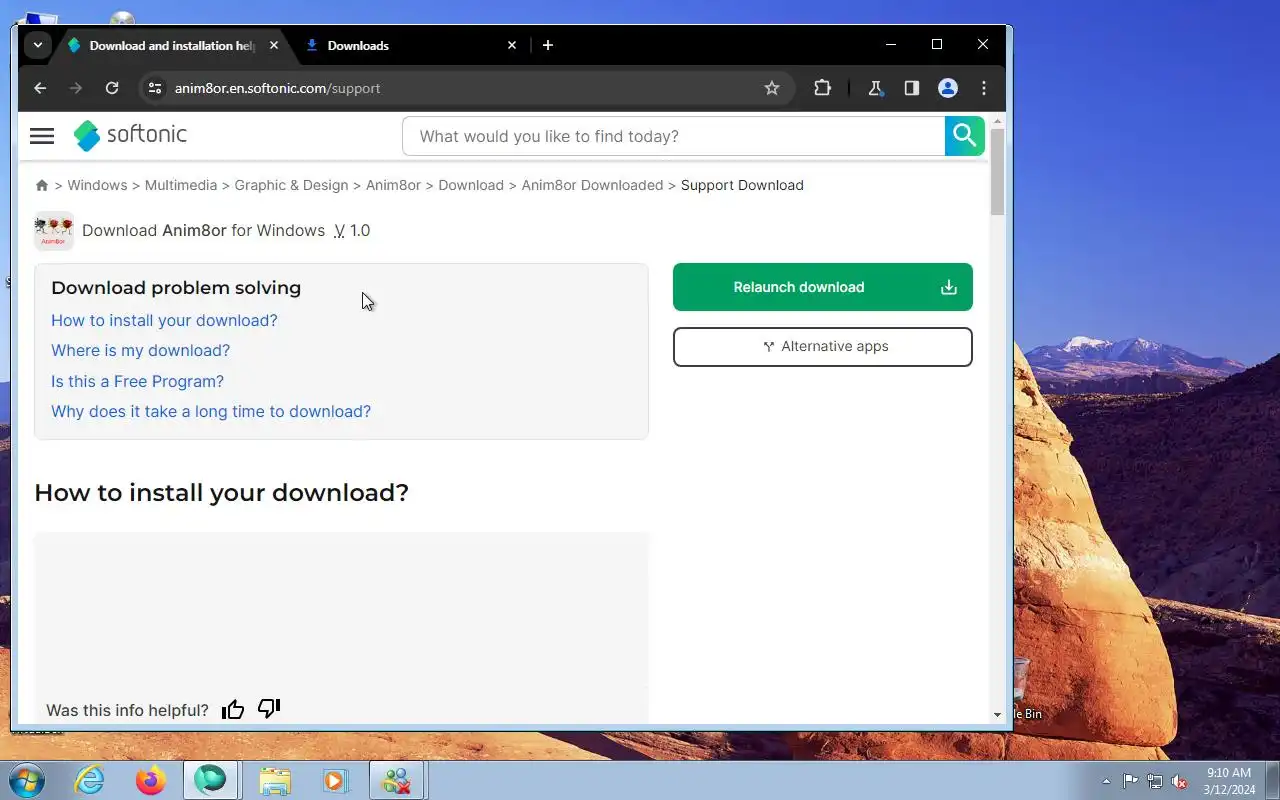Go back with browser back arrow
This screenshot has width=1280, height=800.
click(40, 88)
